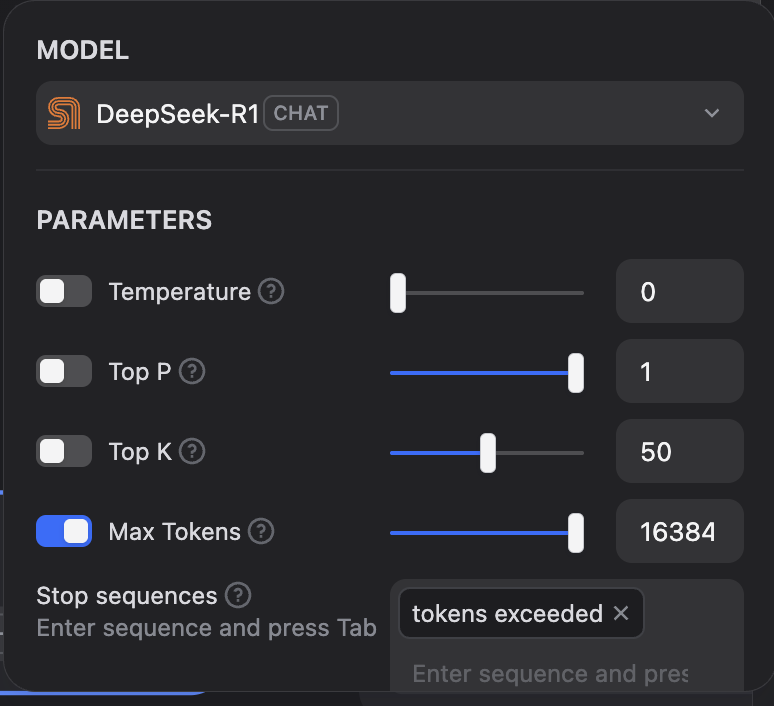Viewport: 774px width, 706px height.
Task: Click the Max Tokens help icon
Action: pos(261,531)
